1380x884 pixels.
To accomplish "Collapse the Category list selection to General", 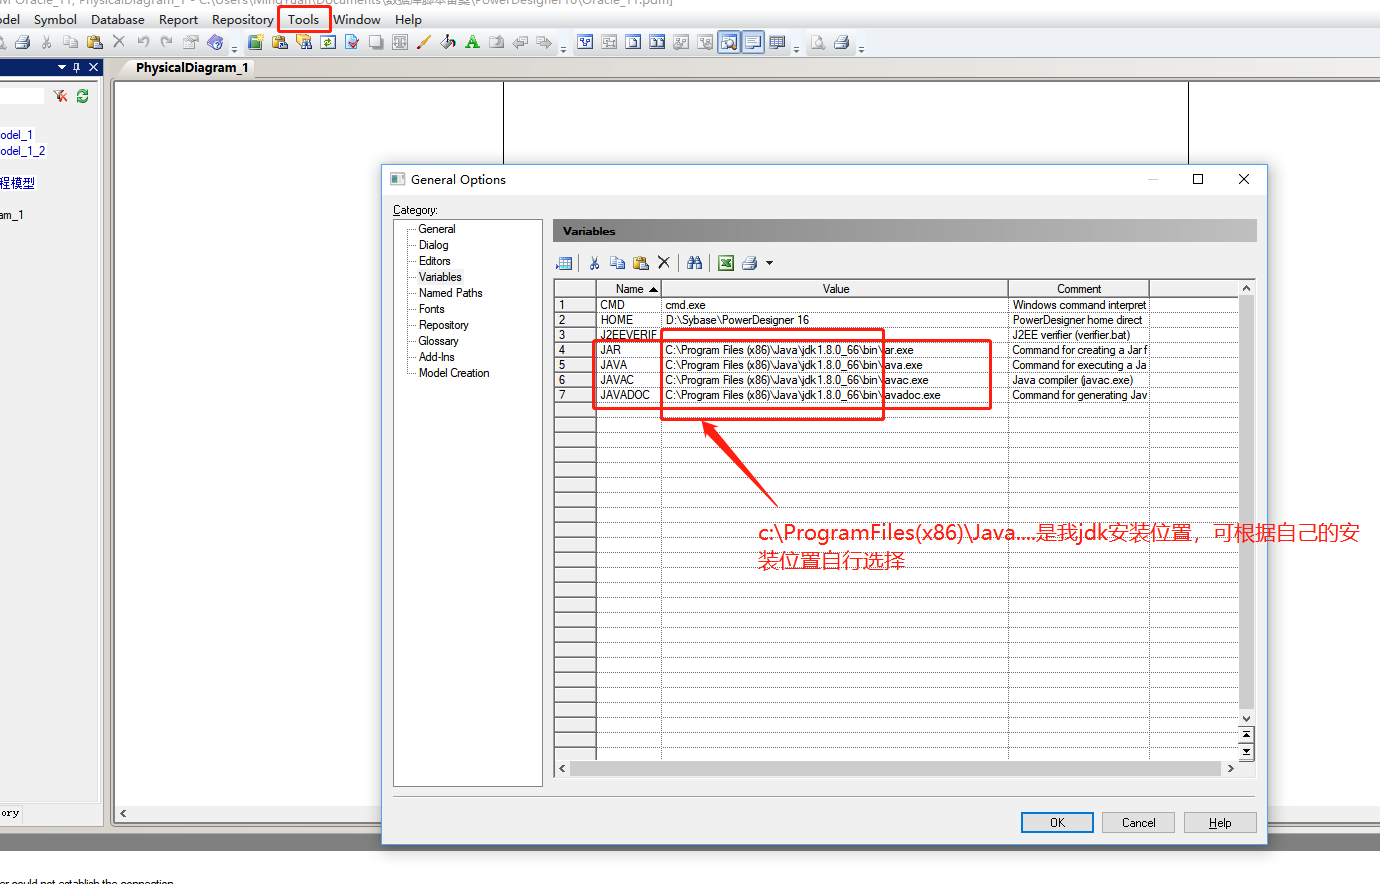I will coord(437,228).
